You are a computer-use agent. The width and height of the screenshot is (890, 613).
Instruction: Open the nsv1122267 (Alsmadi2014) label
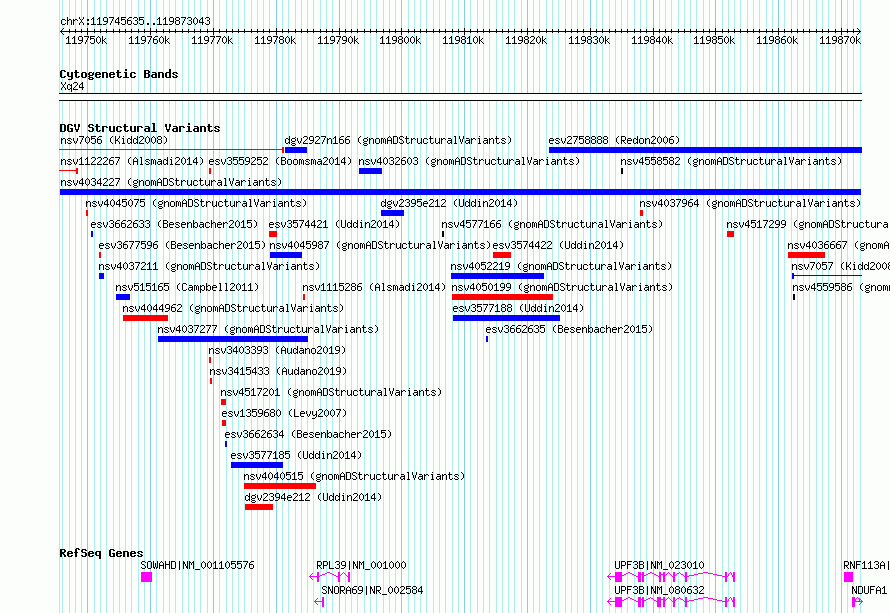[132, 161]
